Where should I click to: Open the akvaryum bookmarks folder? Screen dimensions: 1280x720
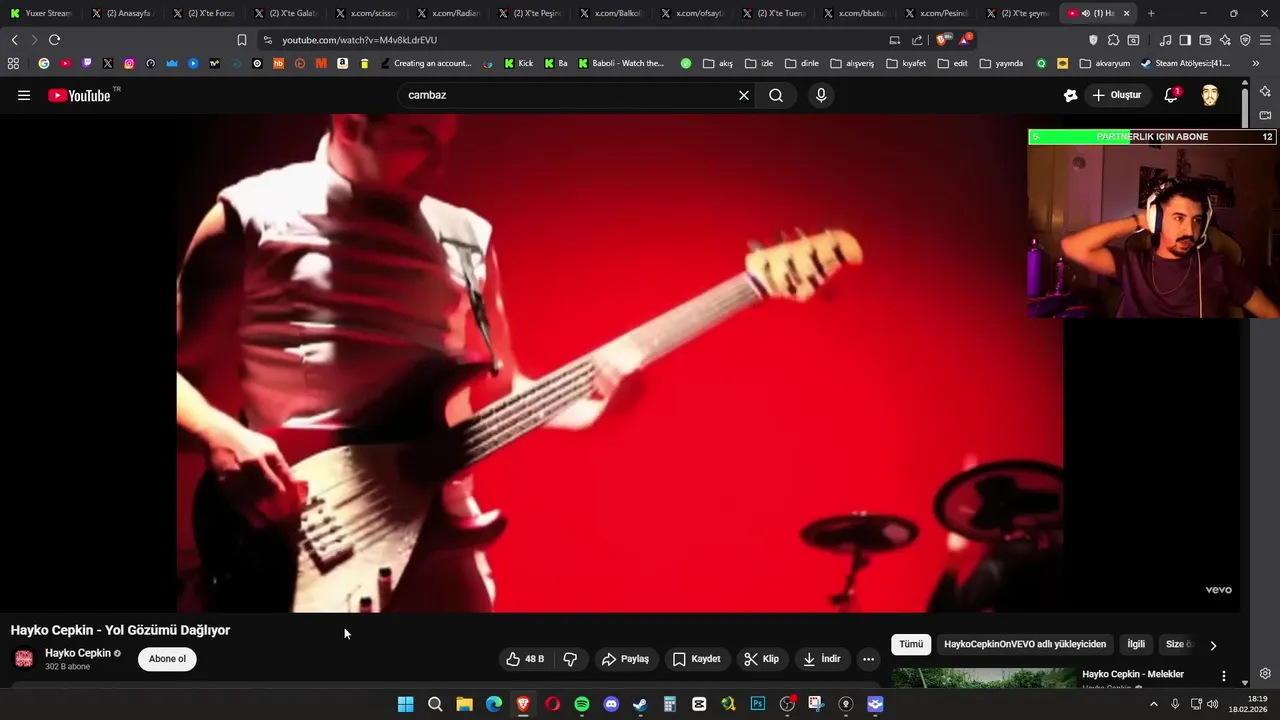[x=1104, y=63]
